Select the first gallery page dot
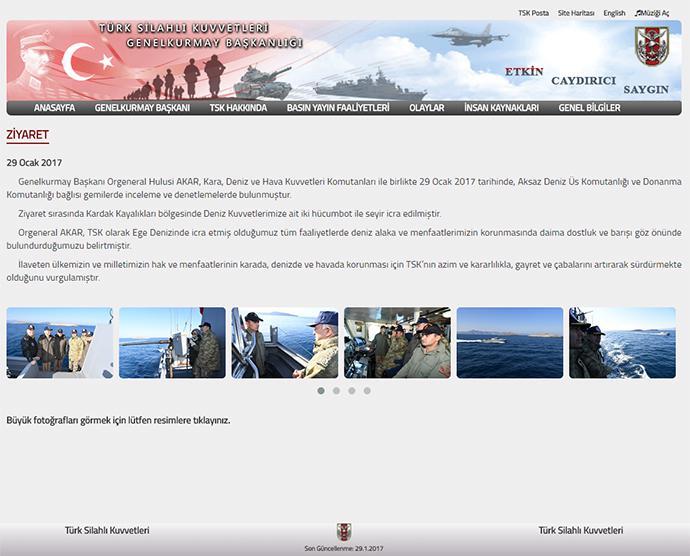The width and height of the screenshot is (690, 556). point(321,391)
